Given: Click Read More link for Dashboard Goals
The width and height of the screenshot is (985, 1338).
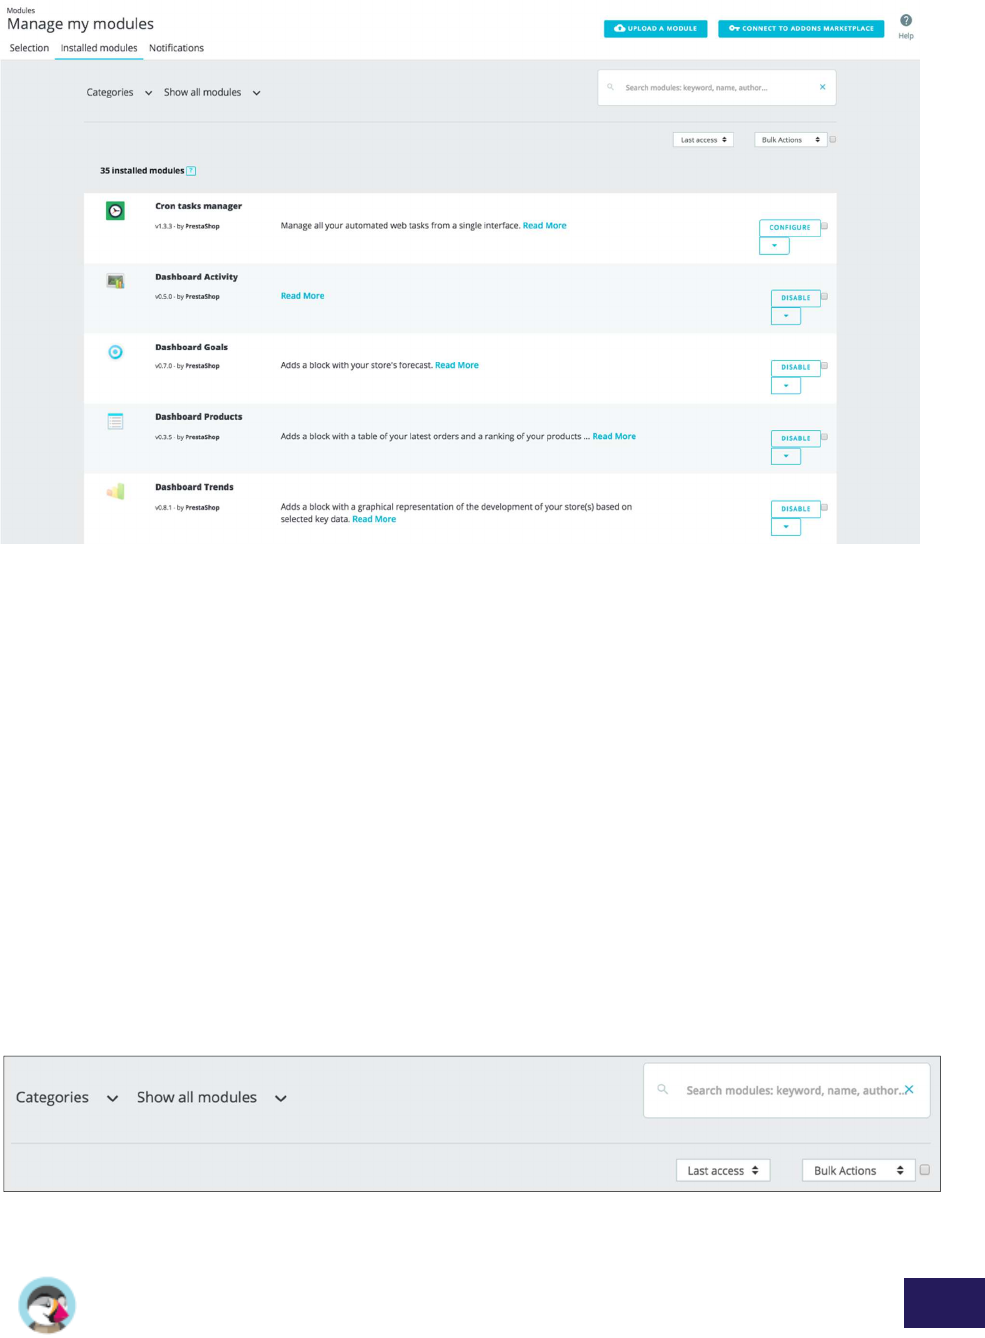Looking at the screenshot, I should 457,366.
